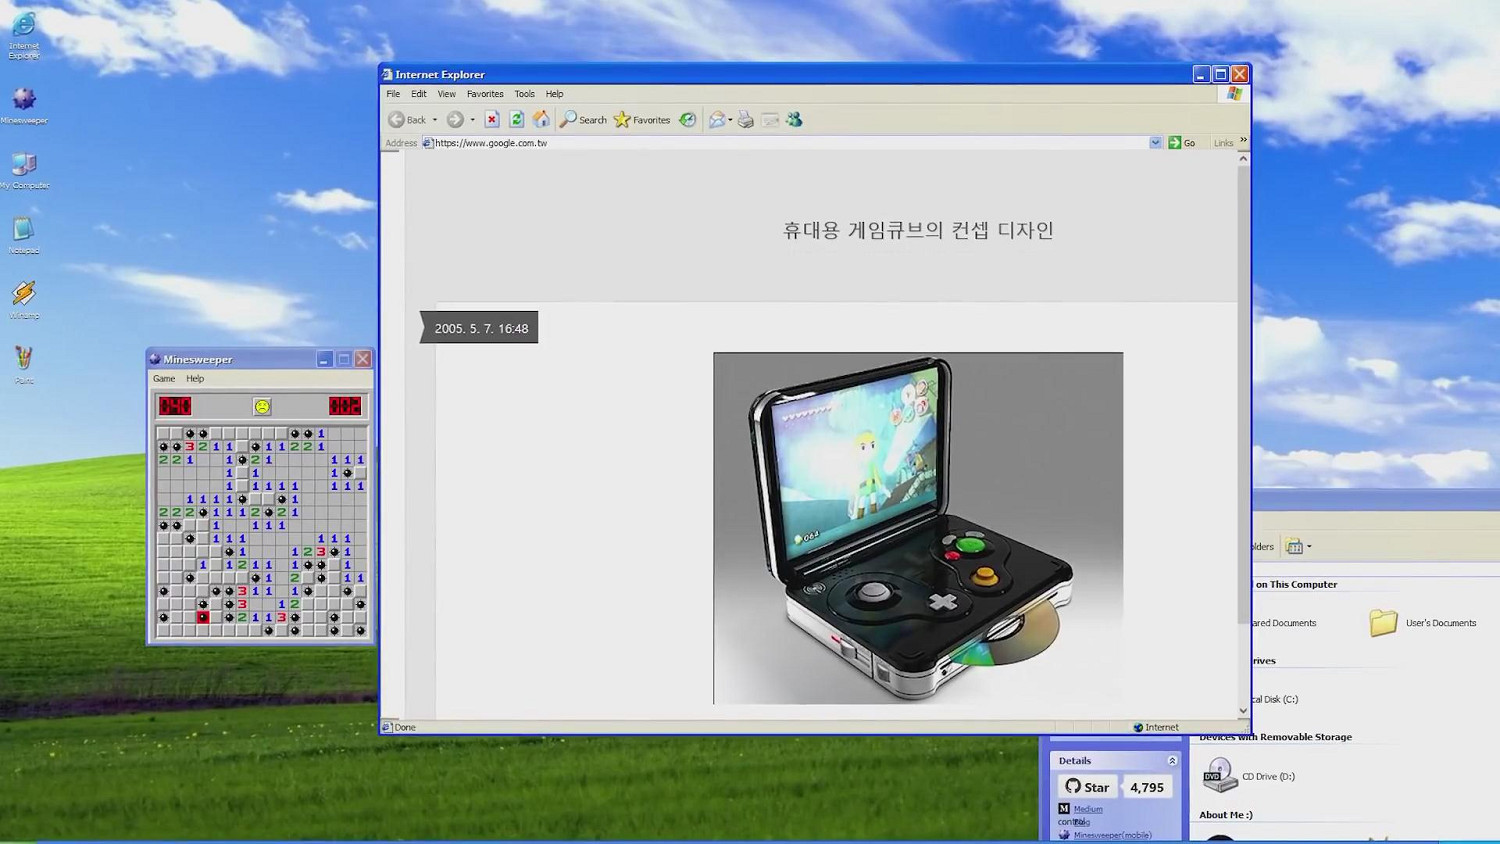Open the Back button history dropdown arrow
The image size is (1500, 844).
pyautogui.click(x=435, y=120)
